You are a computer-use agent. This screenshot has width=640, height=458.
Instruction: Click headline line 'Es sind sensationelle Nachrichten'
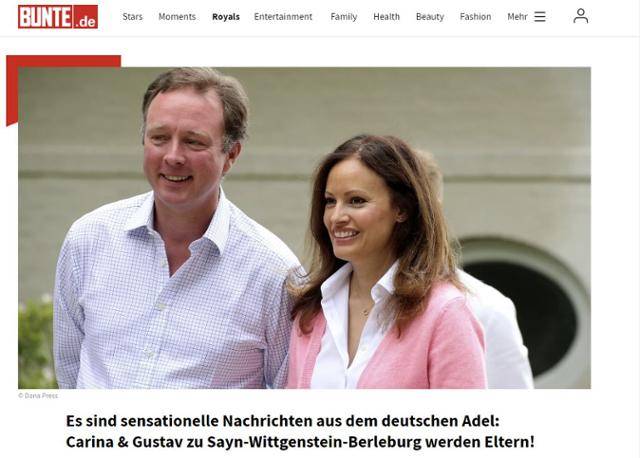282,421
